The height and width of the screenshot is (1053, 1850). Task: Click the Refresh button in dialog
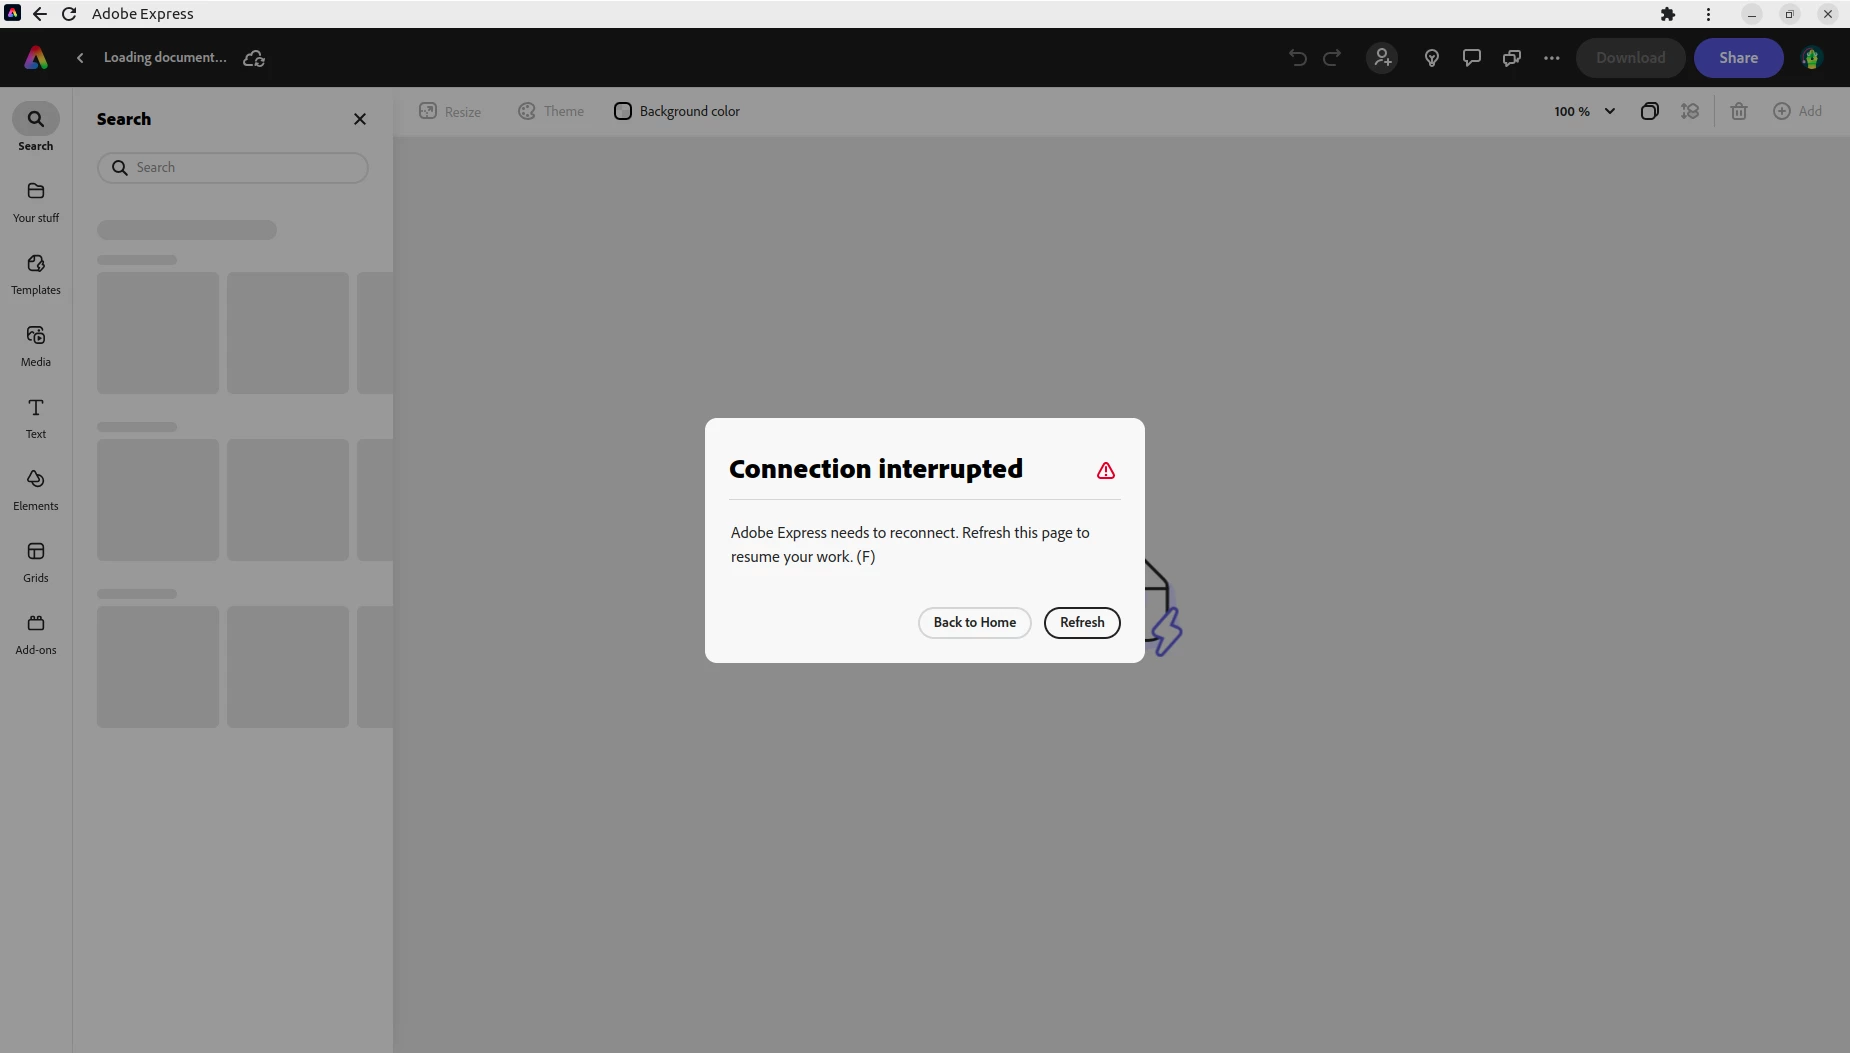pyautogui.click(x=1082, y=622)
